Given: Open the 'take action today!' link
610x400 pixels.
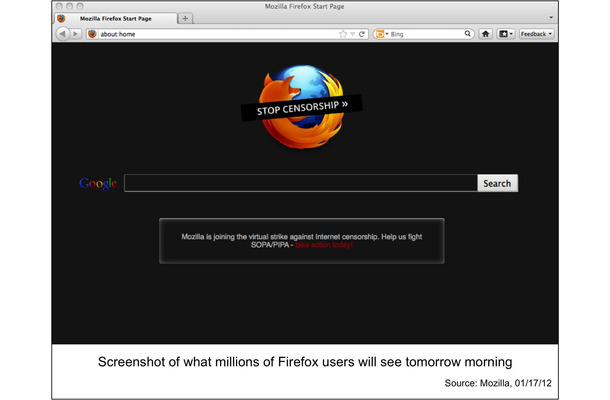Looking at the screenshot, I should point(324,245).
